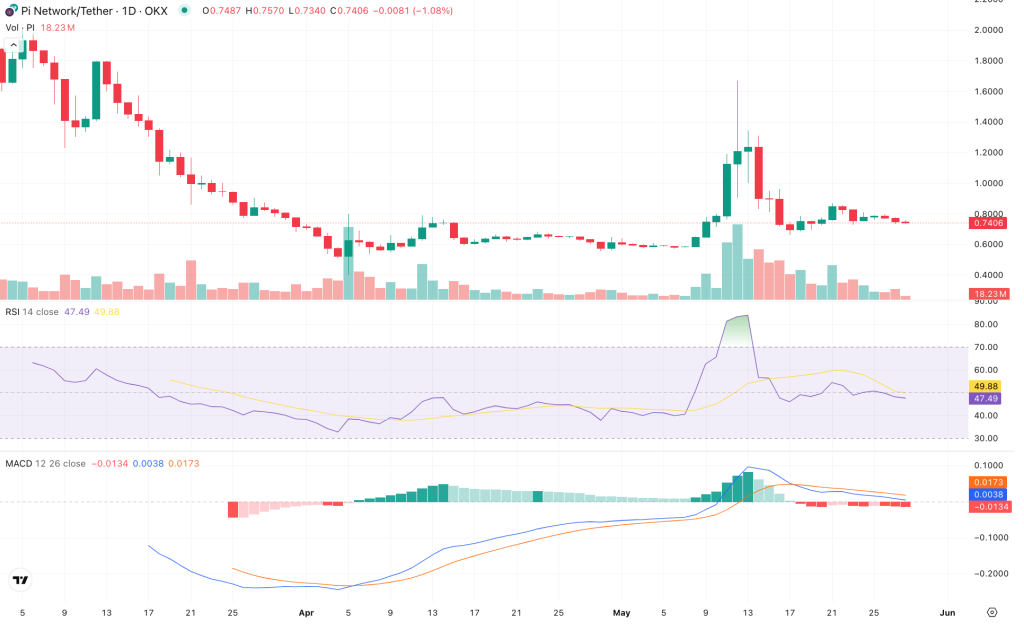Click the 1.6000 price axis label

988,91
